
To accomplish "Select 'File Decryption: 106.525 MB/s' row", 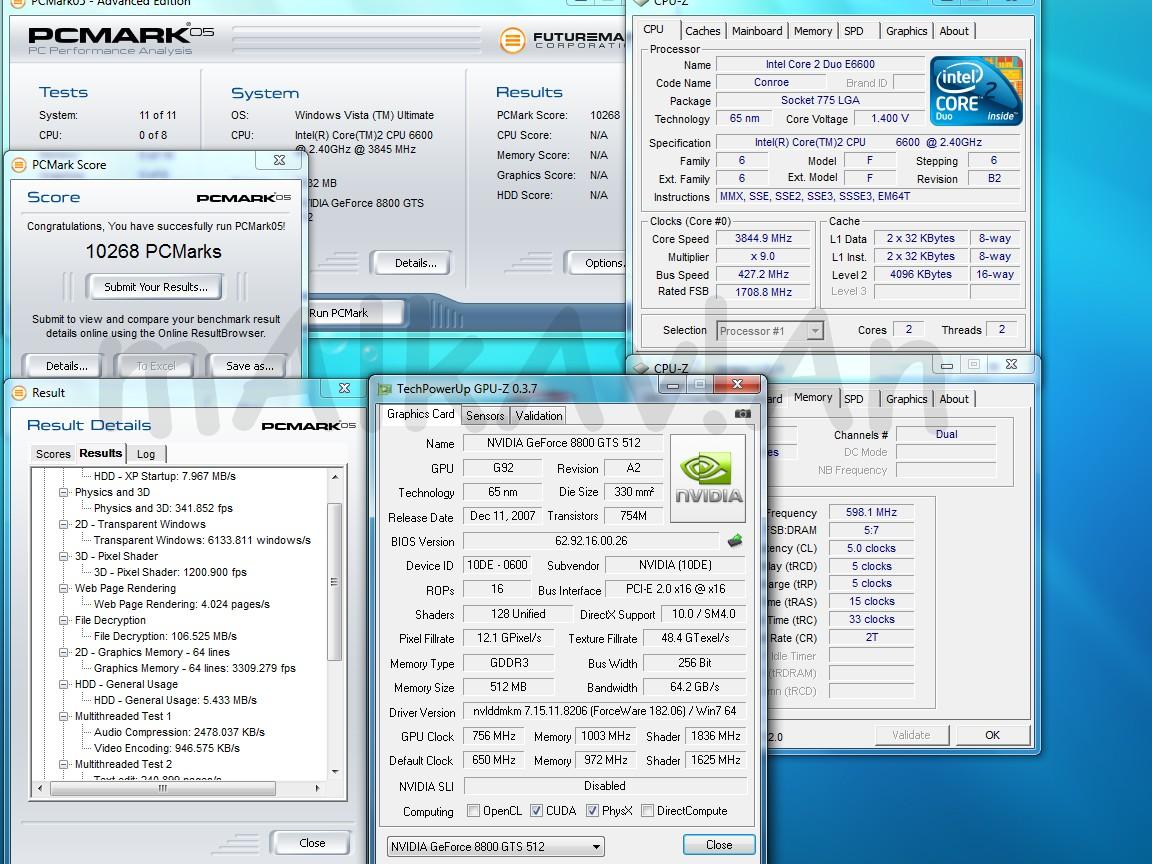I will point(165,636).
